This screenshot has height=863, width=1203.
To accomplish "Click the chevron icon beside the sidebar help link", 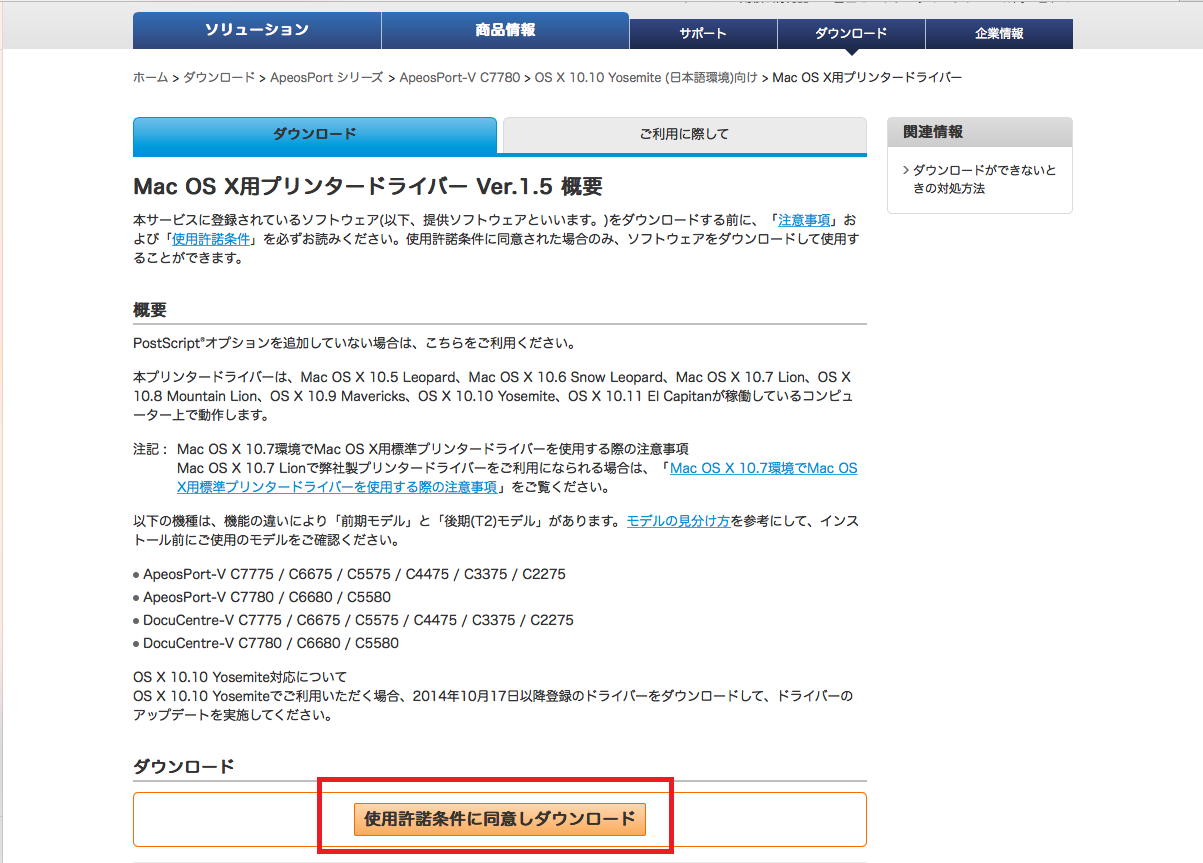I will coord(905,171).
